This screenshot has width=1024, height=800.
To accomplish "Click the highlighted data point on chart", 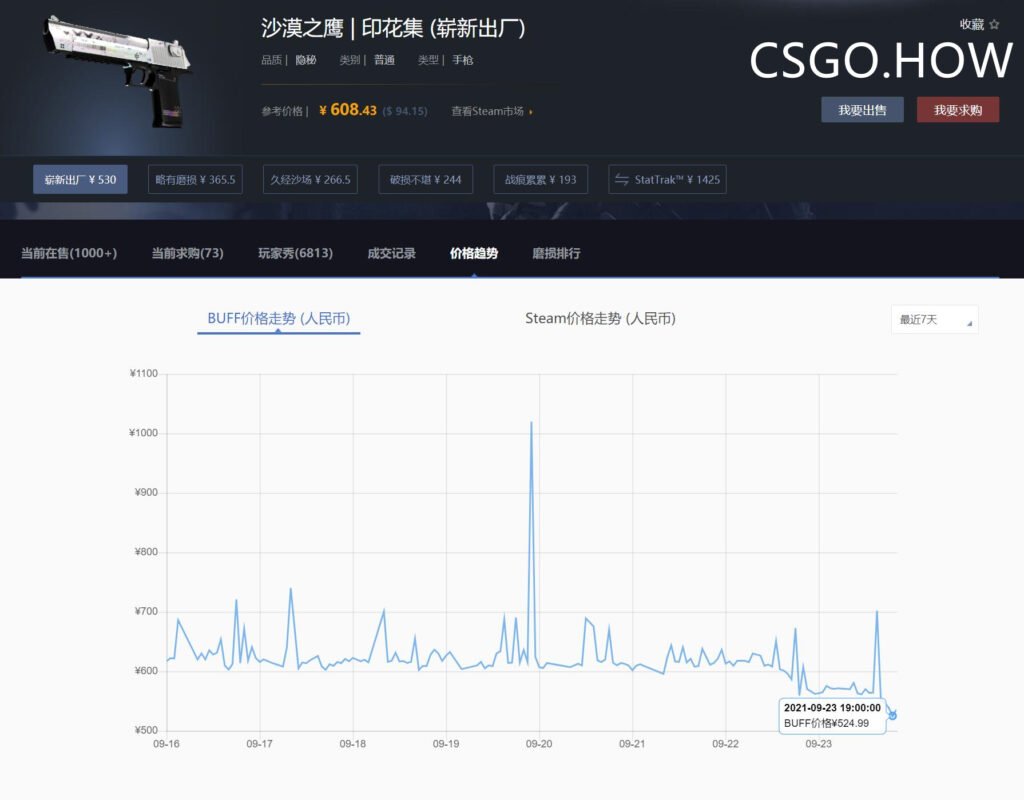I will click(892, 716).
